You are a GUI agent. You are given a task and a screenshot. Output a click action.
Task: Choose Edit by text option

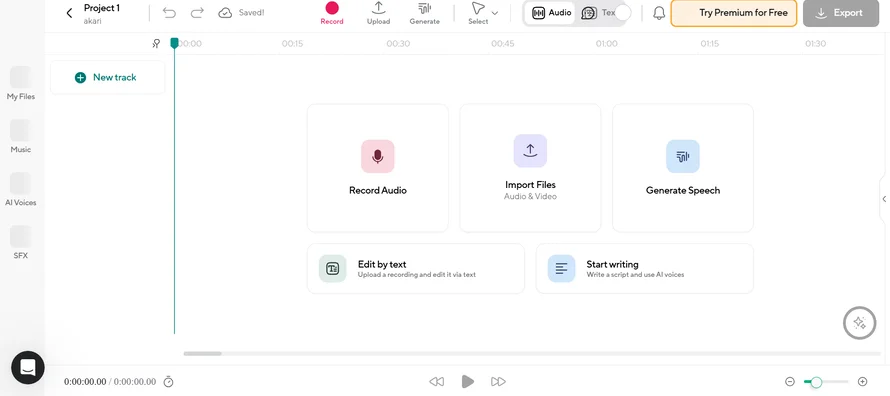click(x=416, y=269)
